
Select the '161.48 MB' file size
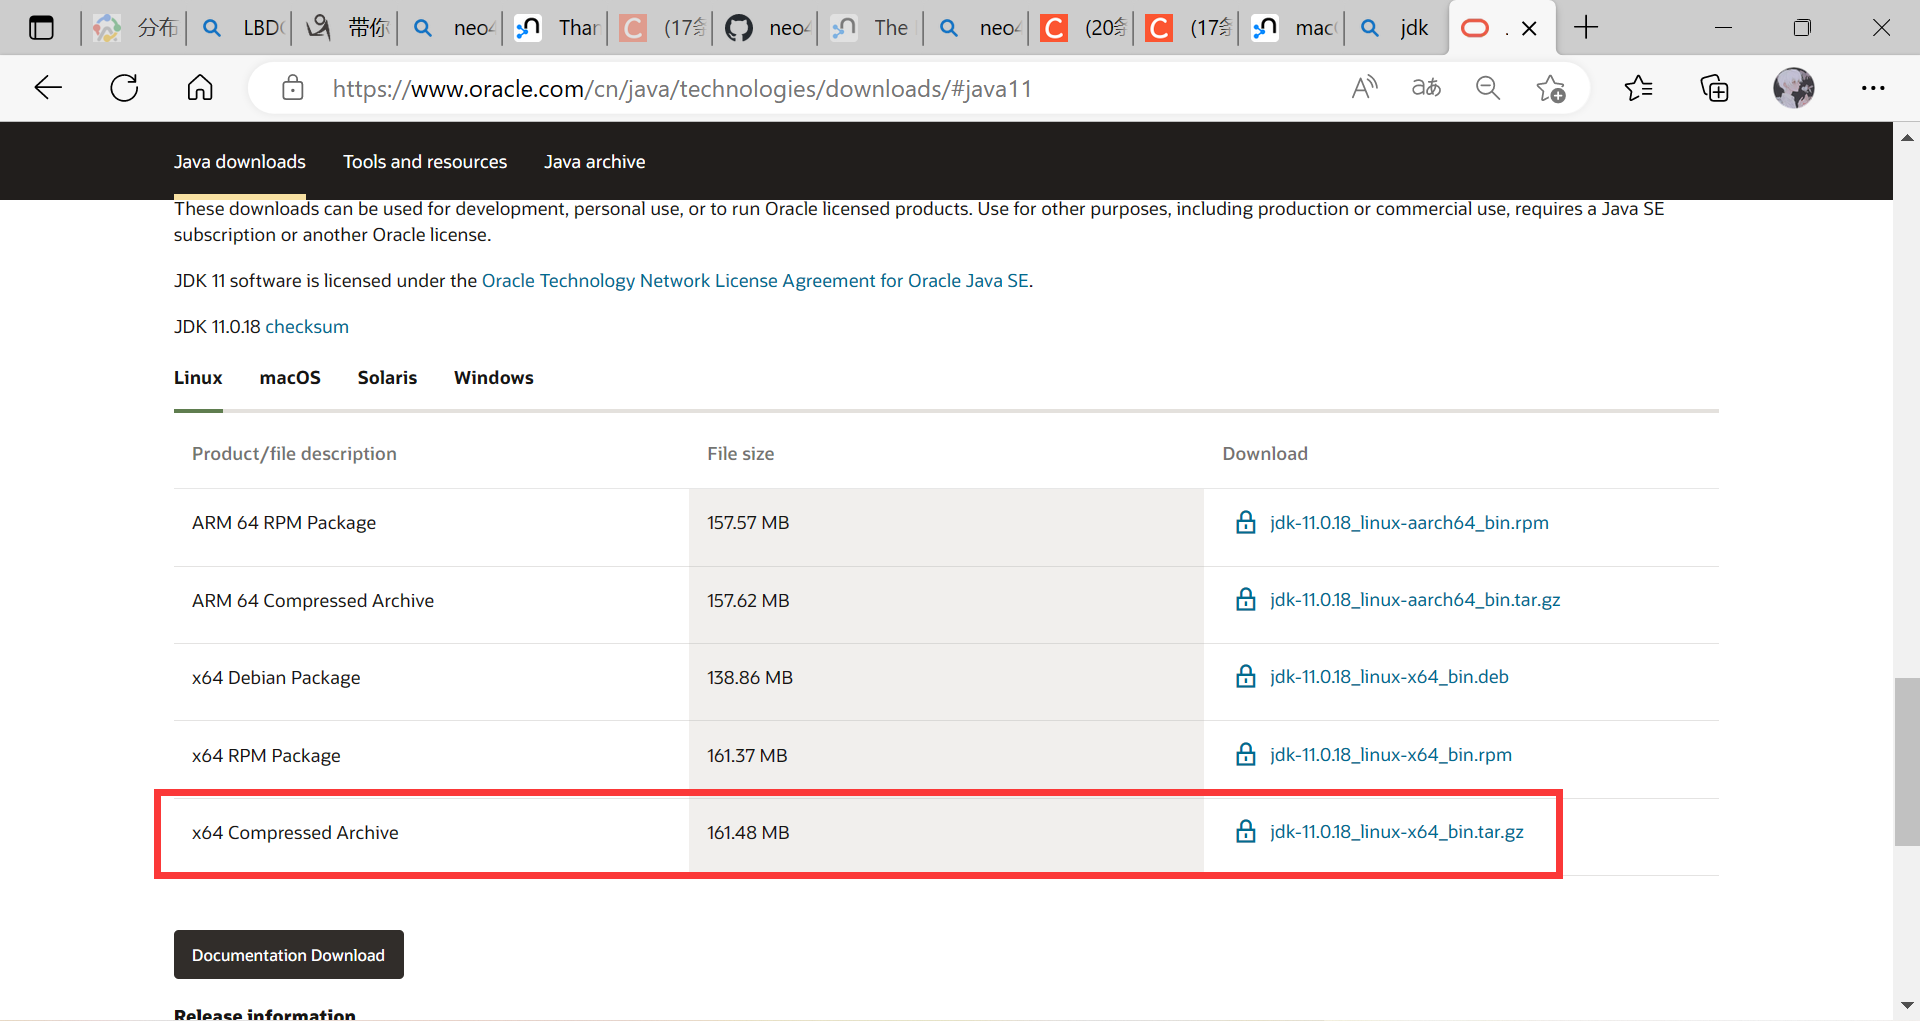(748, 832)
